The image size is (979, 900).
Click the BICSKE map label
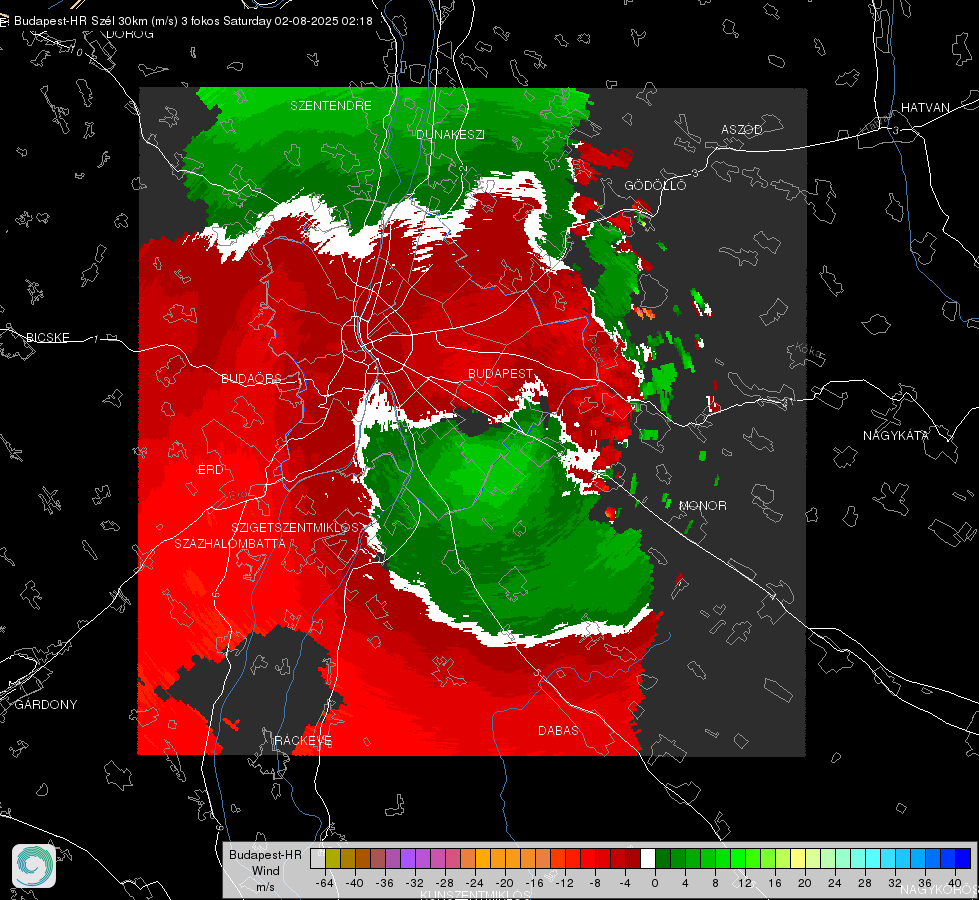[47, 337]
